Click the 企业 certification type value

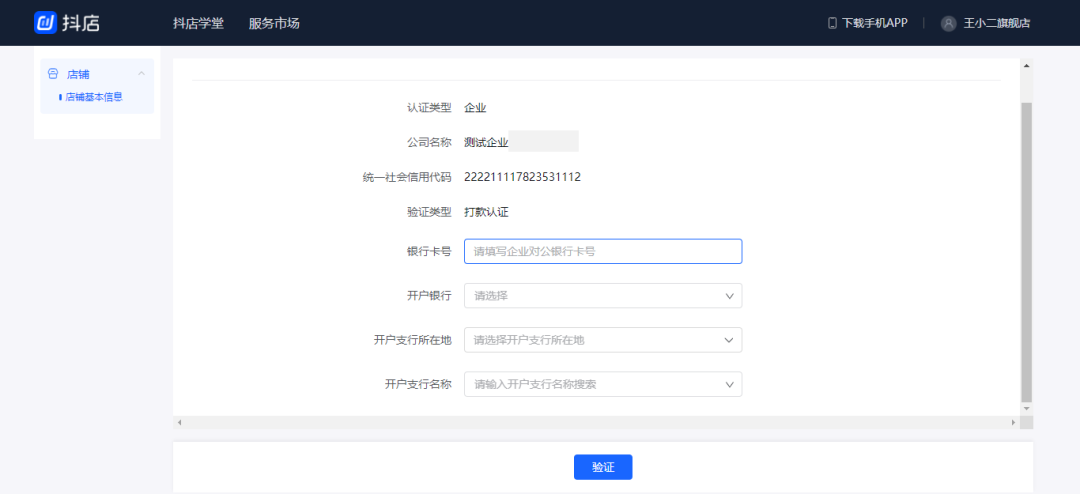tap(475, 107)
